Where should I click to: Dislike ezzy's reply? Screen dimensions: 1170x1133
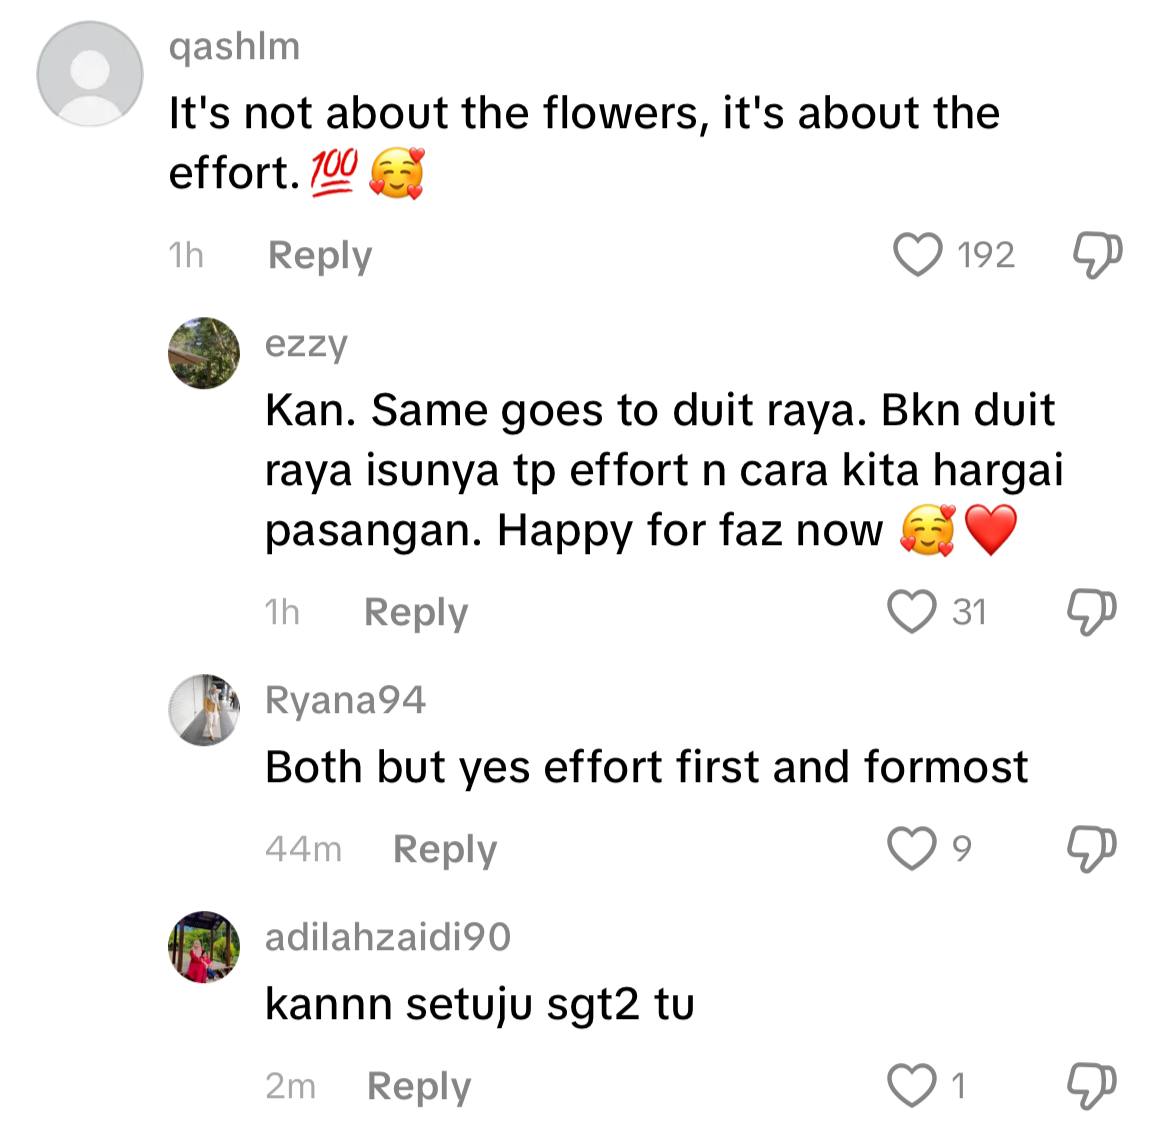(x=1091, y=611)
